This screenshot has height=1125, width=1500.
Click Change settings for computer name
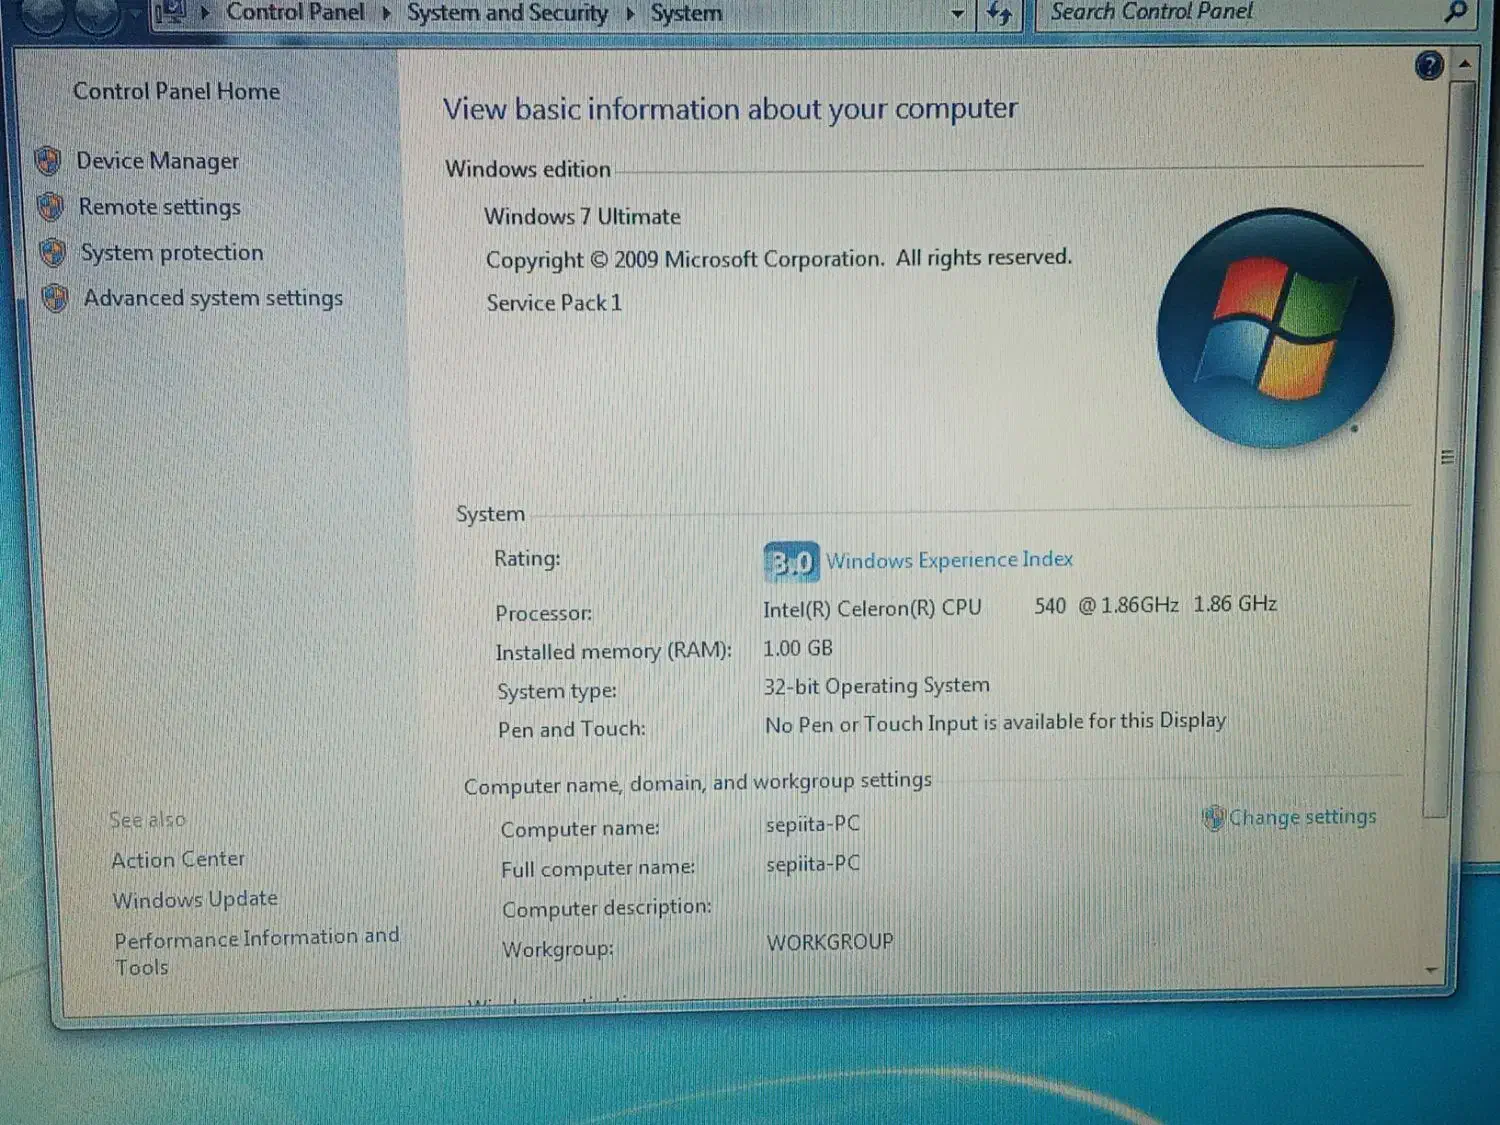point(1302,817)
